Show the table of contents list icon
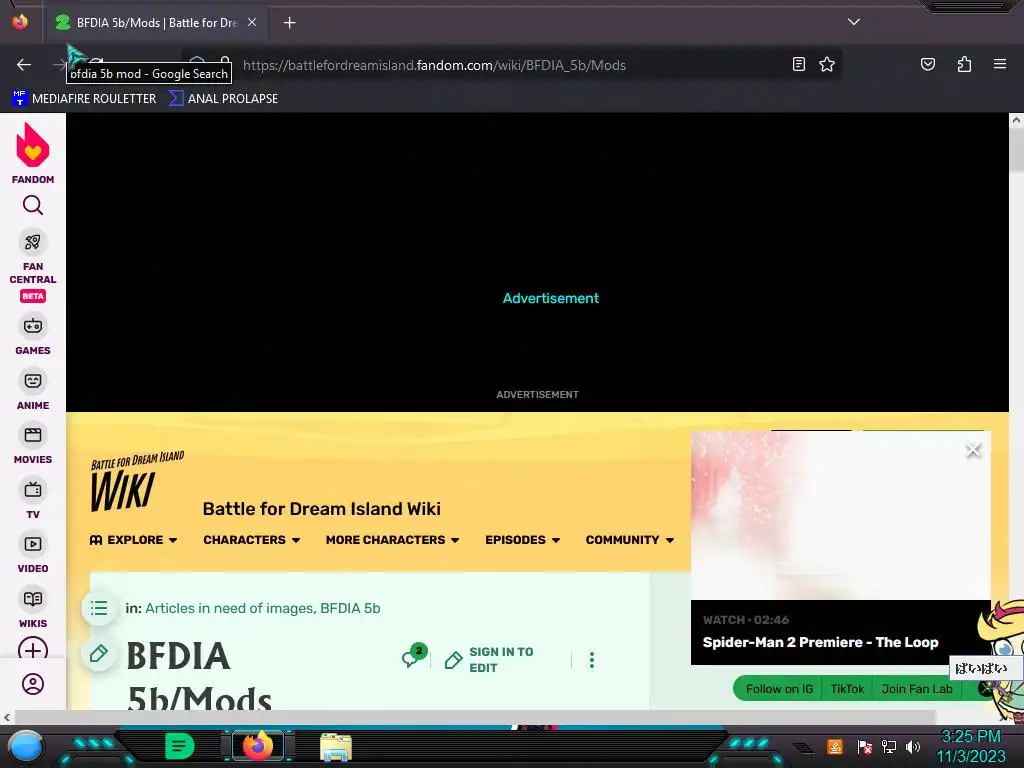 pyautogui.click(x=99, y=608)
